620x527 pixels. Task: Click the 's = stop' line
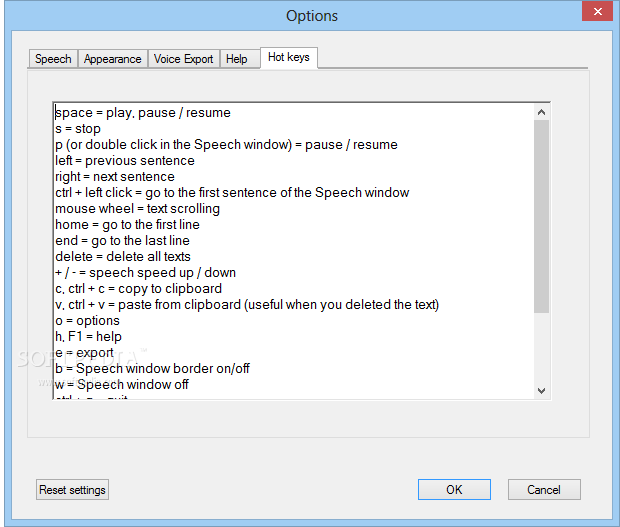click(78, 129)
